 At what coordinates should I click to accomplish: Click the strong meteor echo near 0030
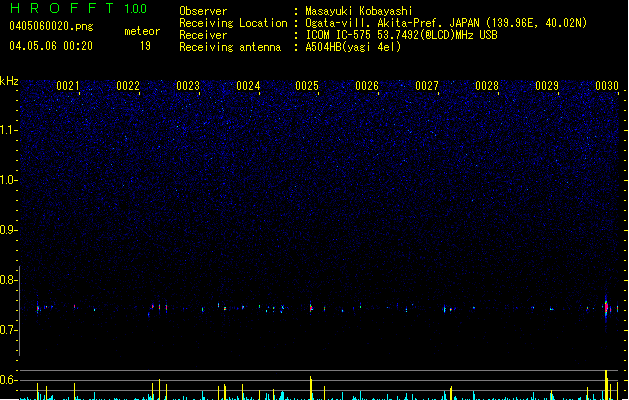[x=606, y=308]
